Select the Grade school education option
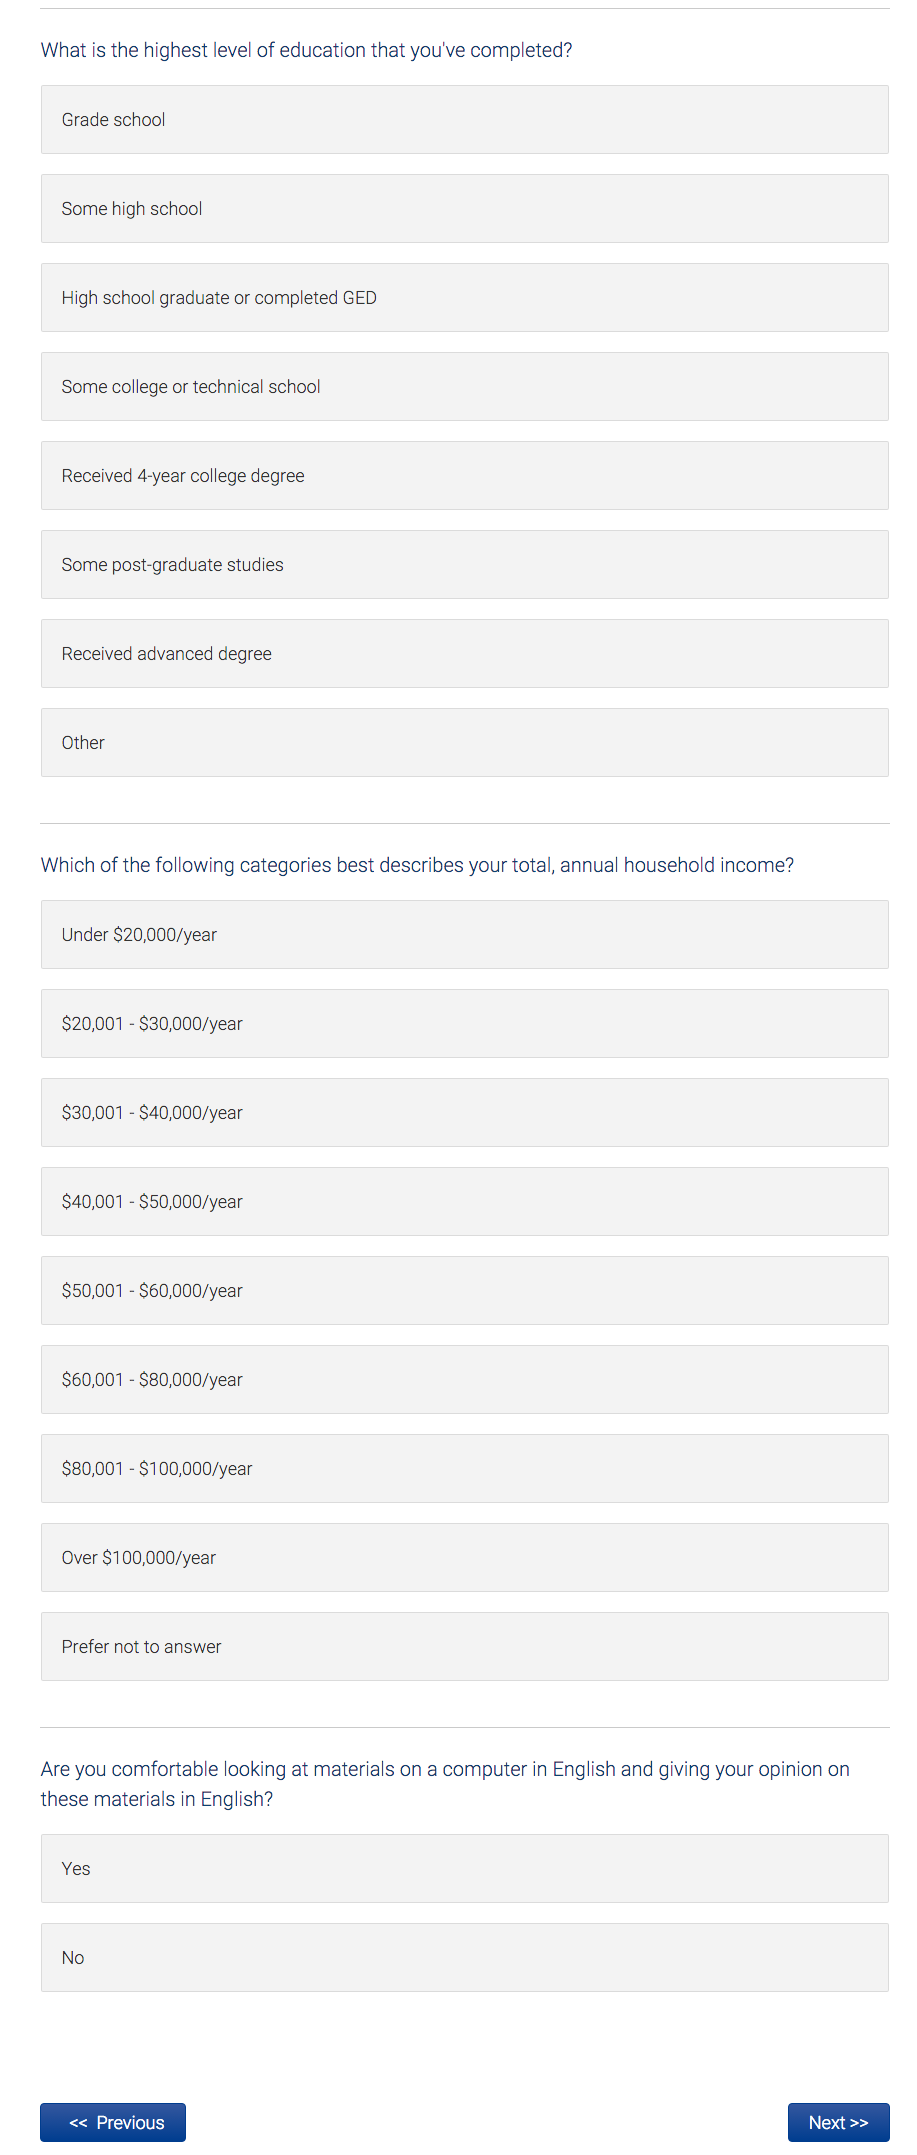This screenshot has width=917, height=2155. pyautogui.click(x=464, y=120)
